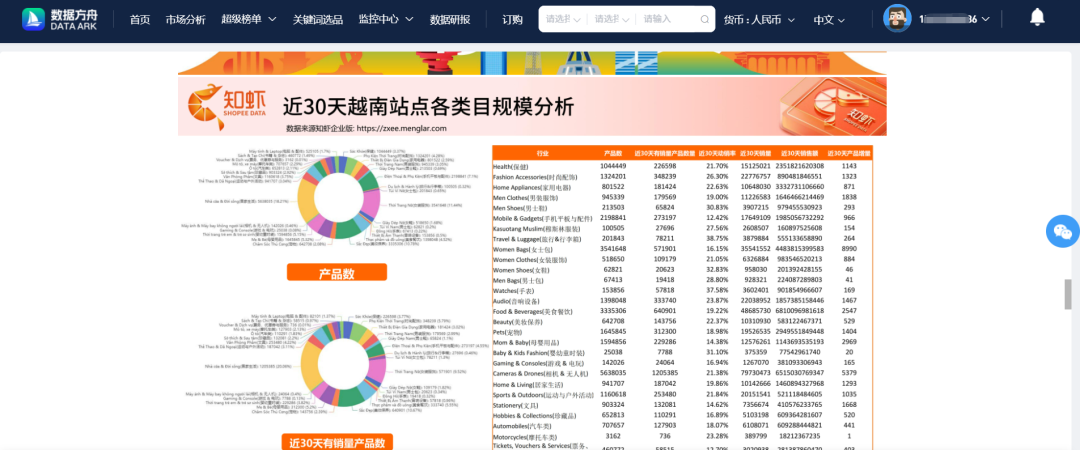Image resolution: width=1080 pixels, height=450 pixels.
Task: Select the Cameras & Drones row
Action: pos(683,373)
